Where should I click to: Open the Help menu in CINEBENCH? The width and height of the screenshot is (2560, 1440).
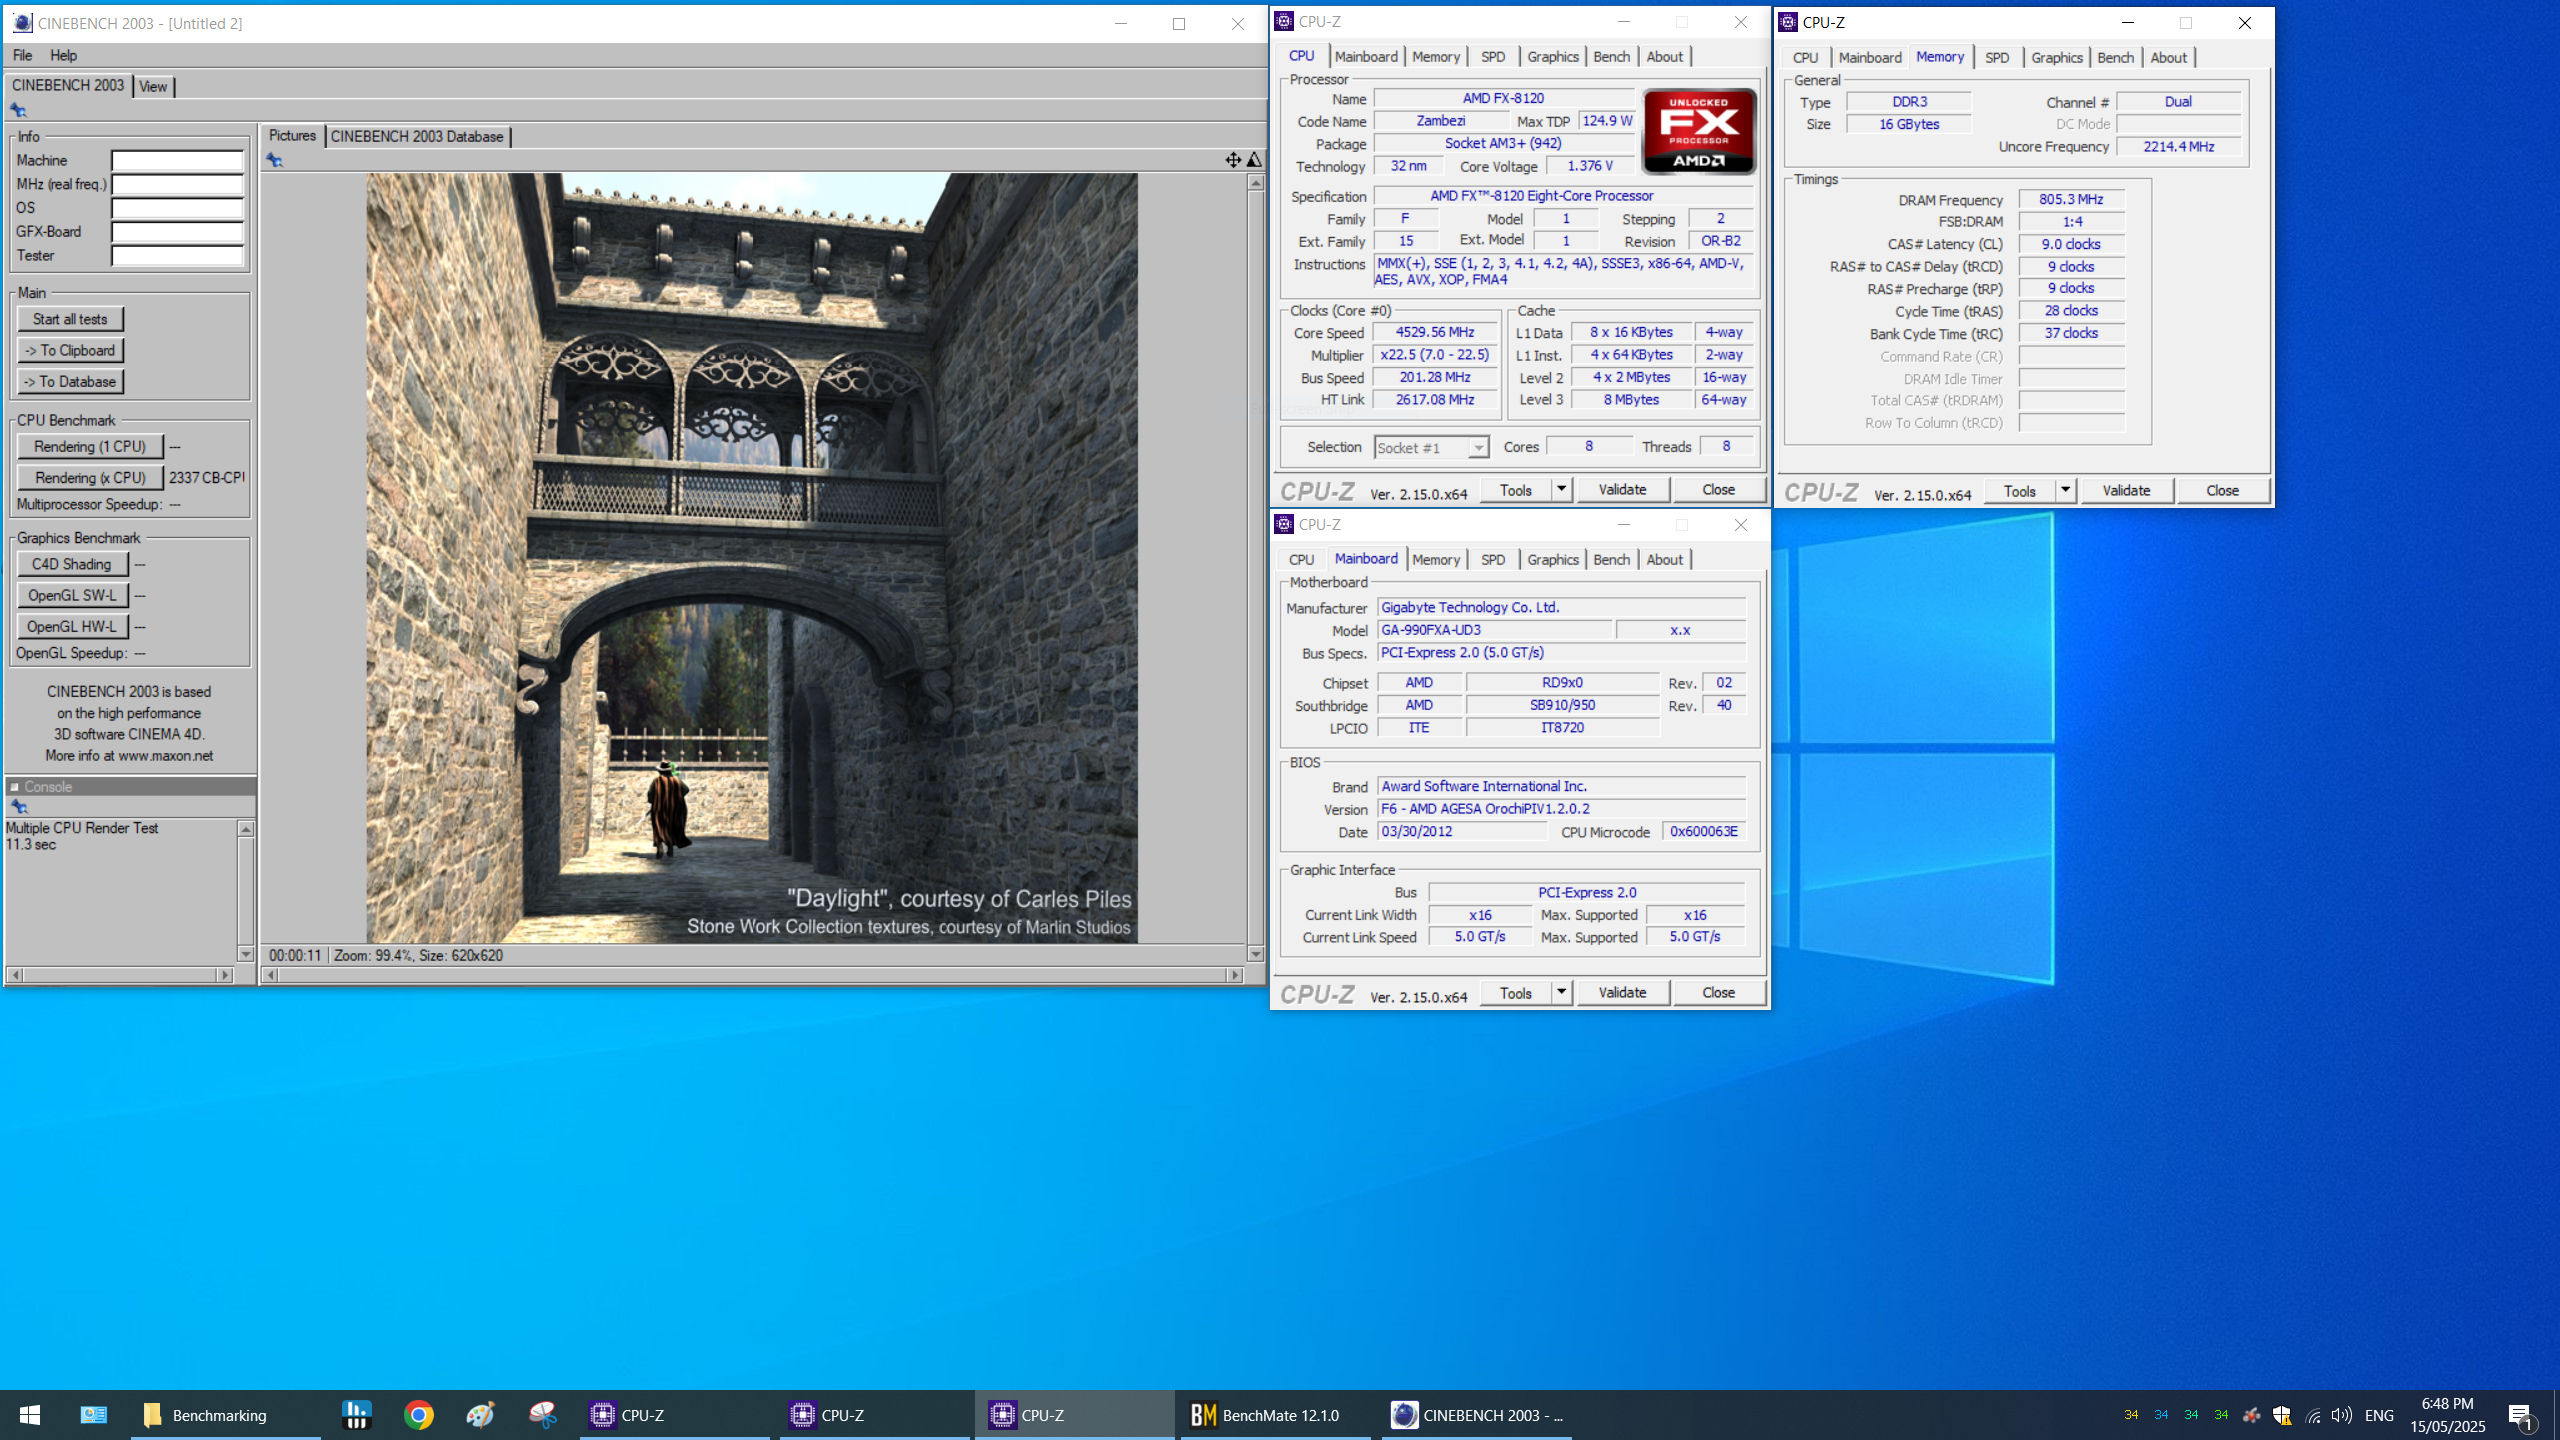click(x=63, y=55)
